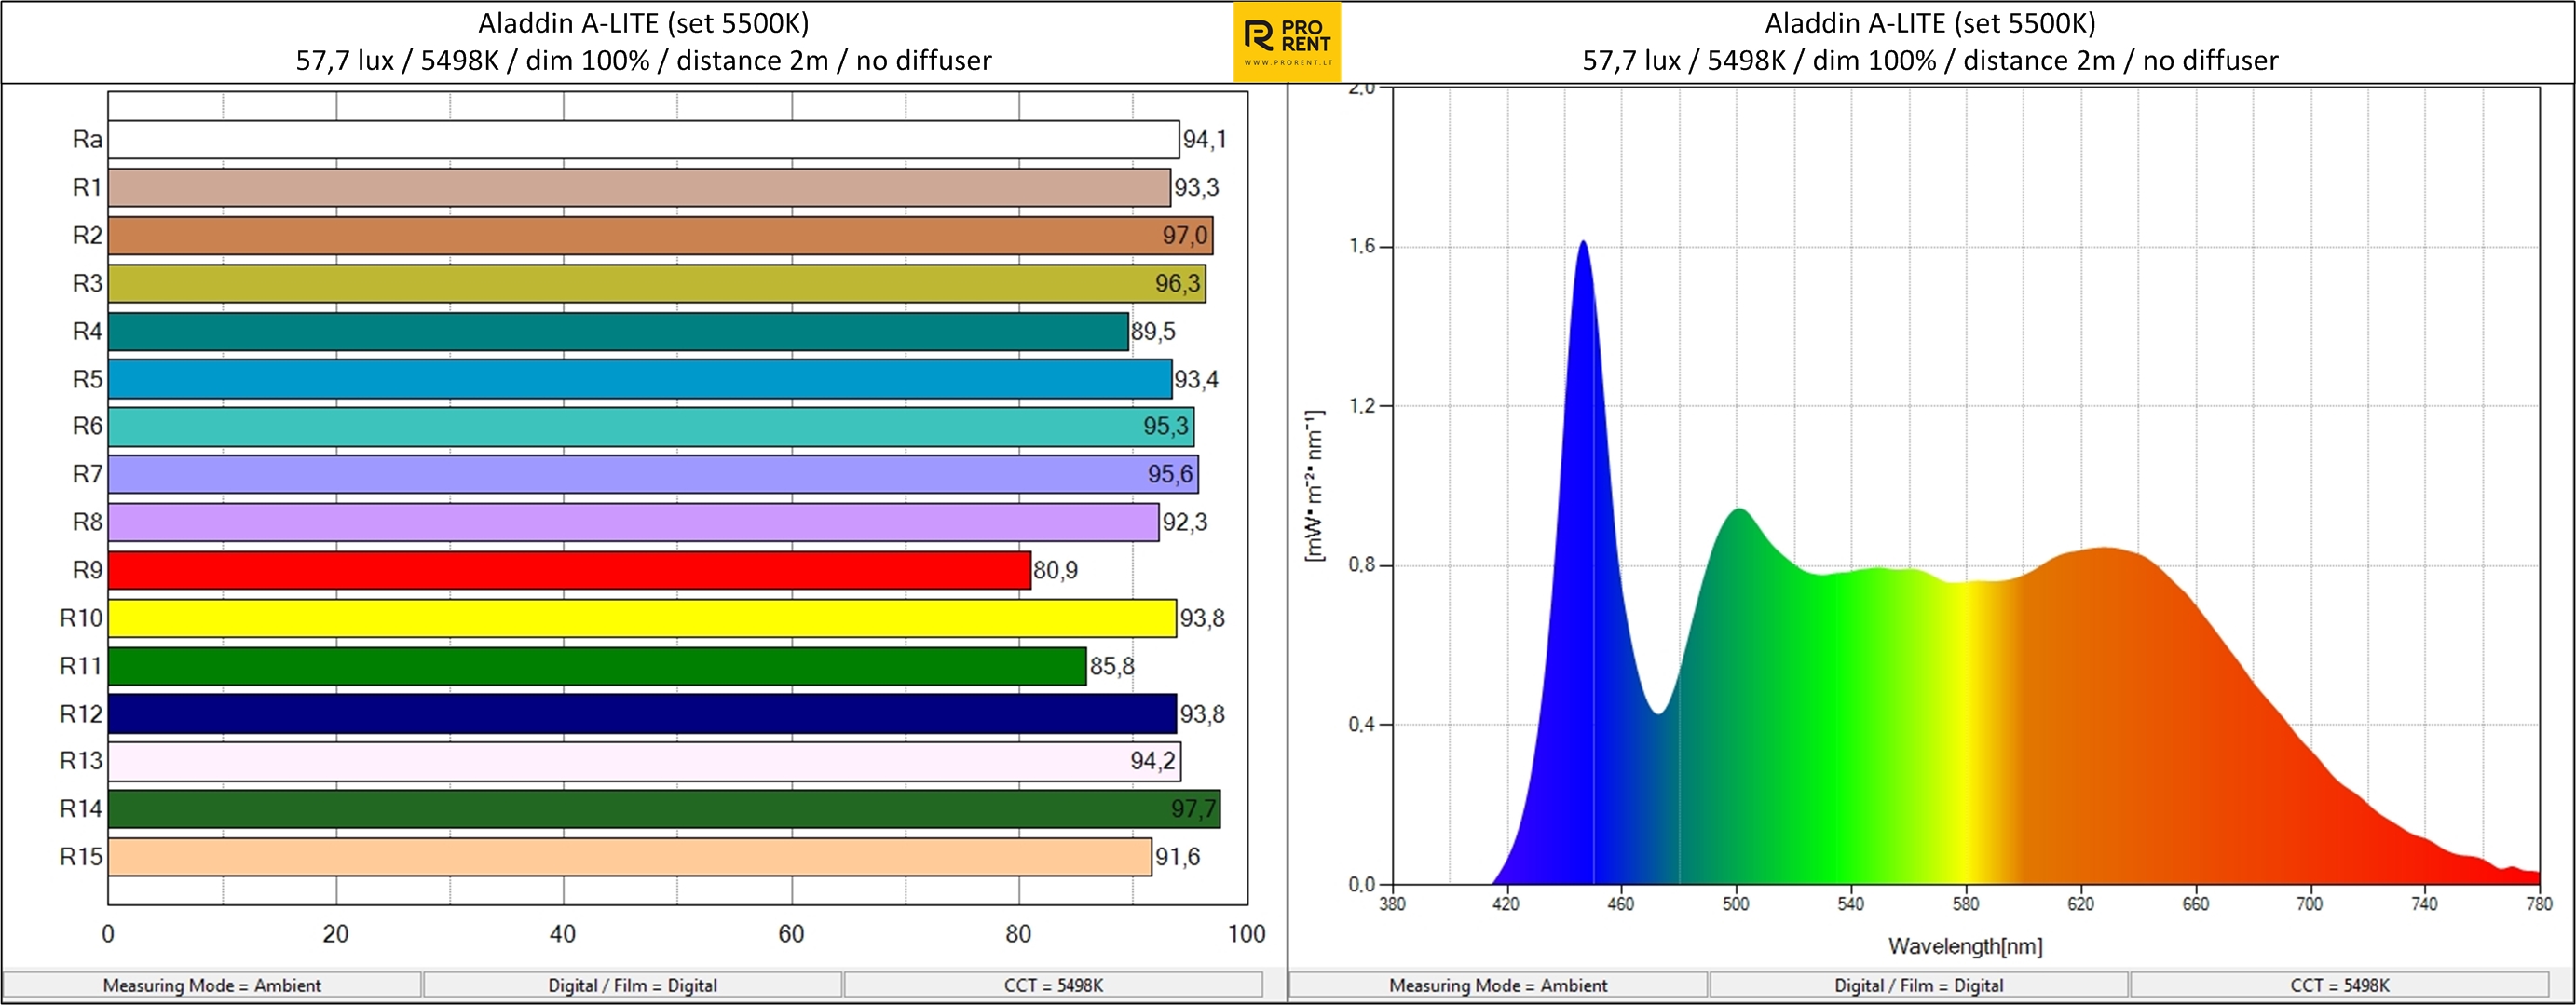Click the R11 value 85,8
This screenshot has height=1005, width=2576.
tap(1112, 667)
